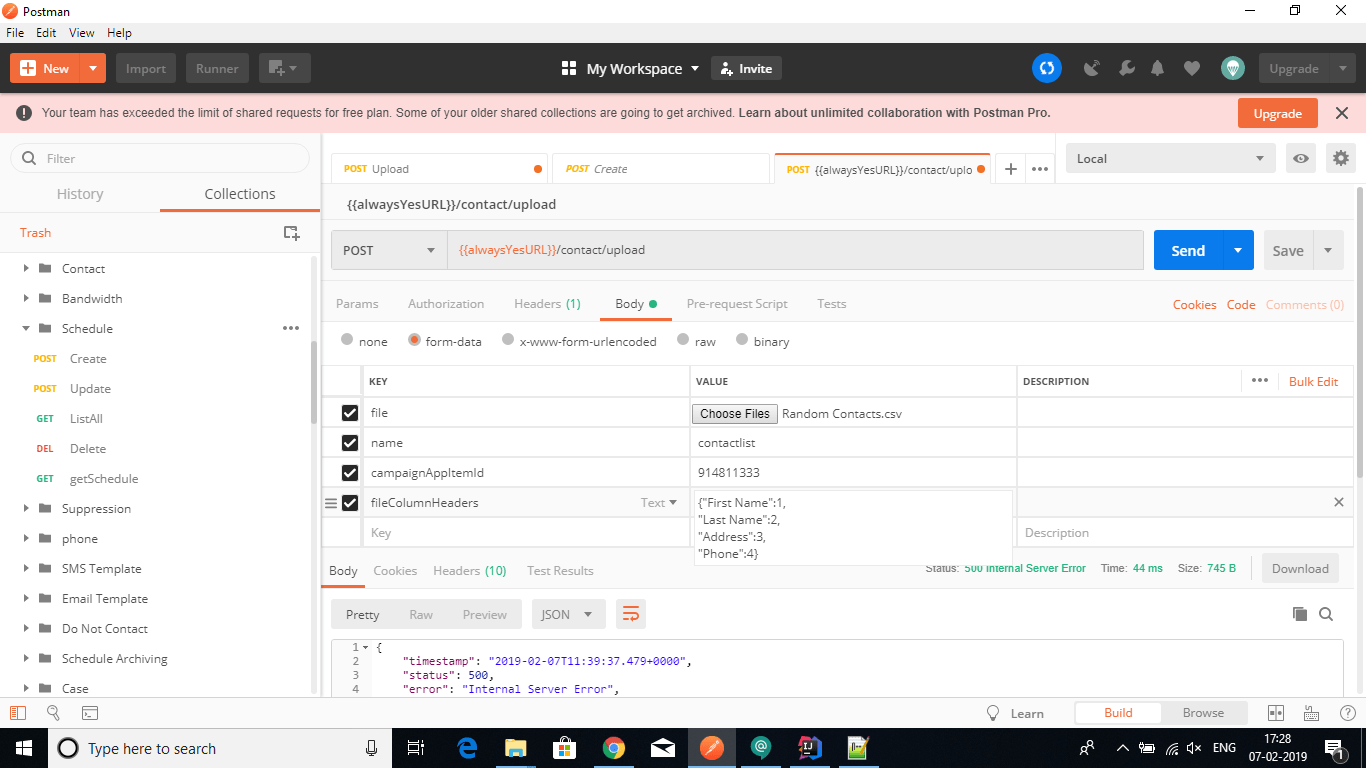Open settings using the wrench icon
The width and height of the screenshot is (1366, 768).
[1126, 68]
